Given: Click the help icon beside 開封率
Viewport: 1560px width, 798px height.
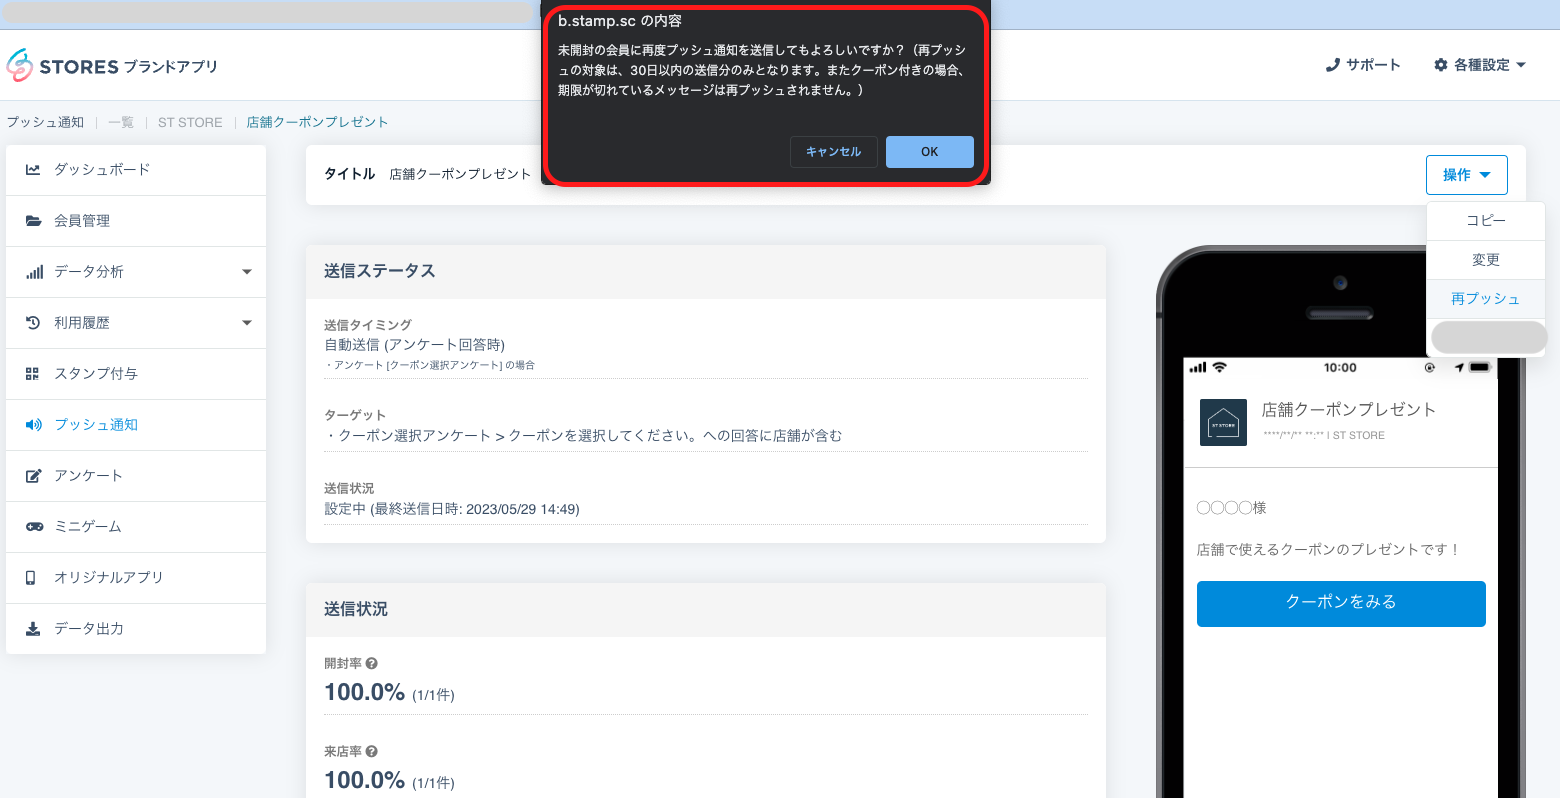Looking at the screenshot, I should click(372, 663).
